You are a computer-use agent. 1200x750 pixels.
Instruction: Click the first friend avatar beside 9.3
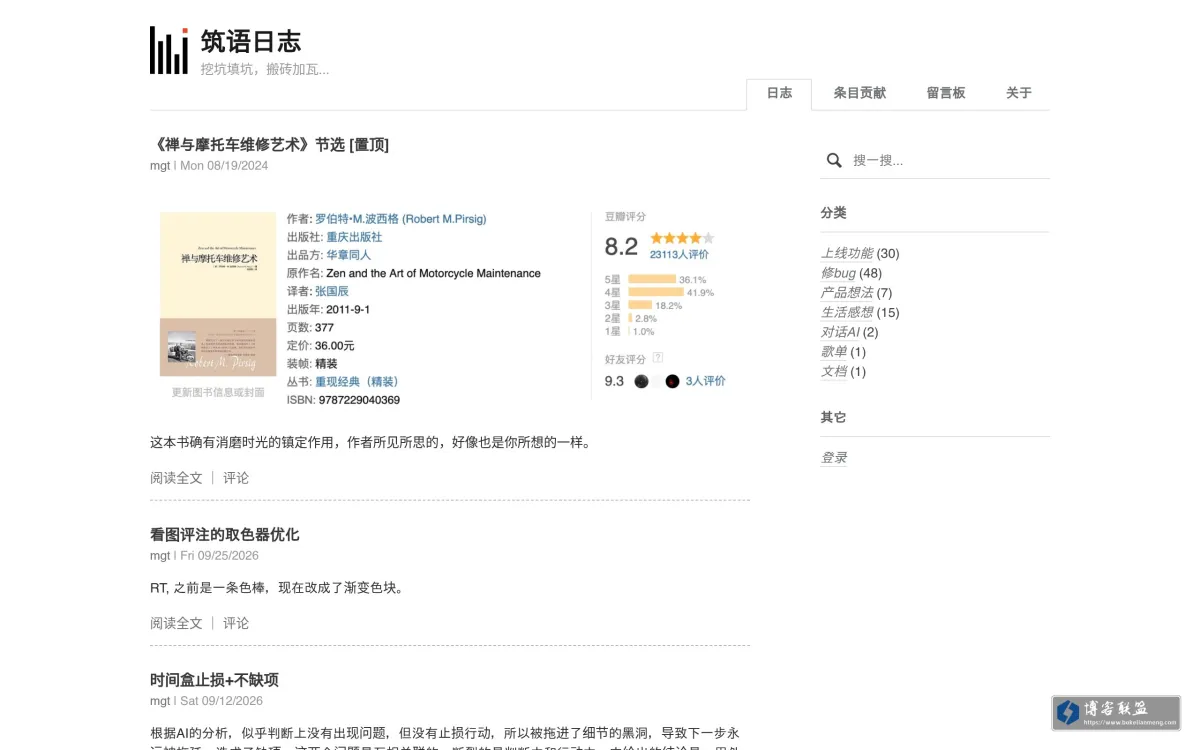click(641, 381)
